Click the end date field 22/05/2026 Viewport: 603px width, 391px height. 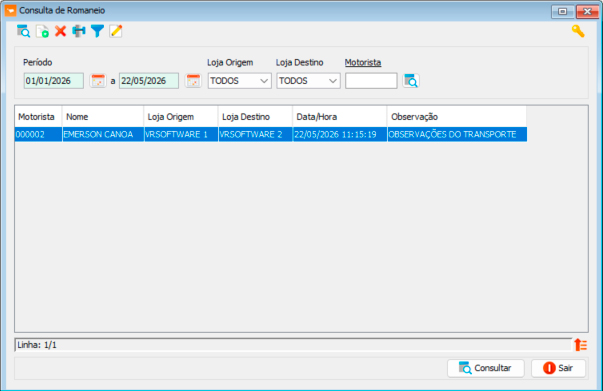[x=149, y=81]
